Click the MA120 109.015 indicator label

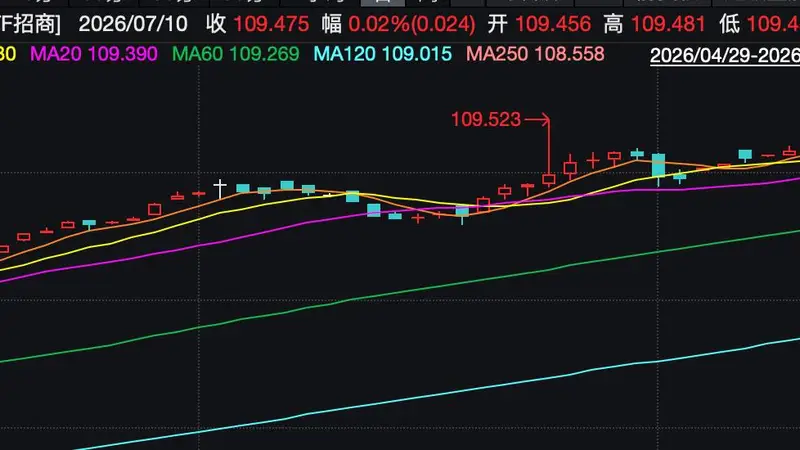(x=383, y=54)
